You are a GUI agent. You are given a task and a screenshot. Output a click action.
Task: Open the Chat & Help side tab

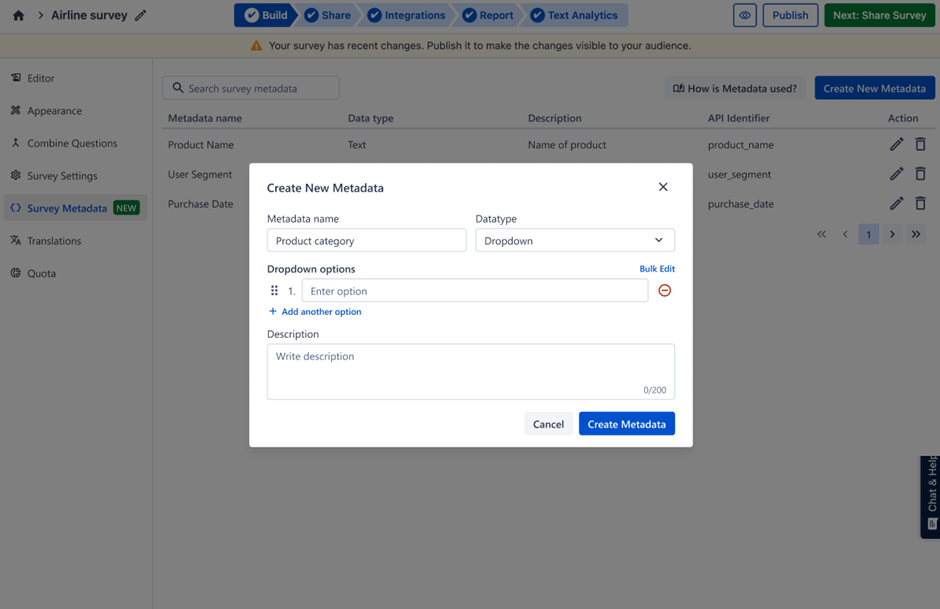coord(931,497)
